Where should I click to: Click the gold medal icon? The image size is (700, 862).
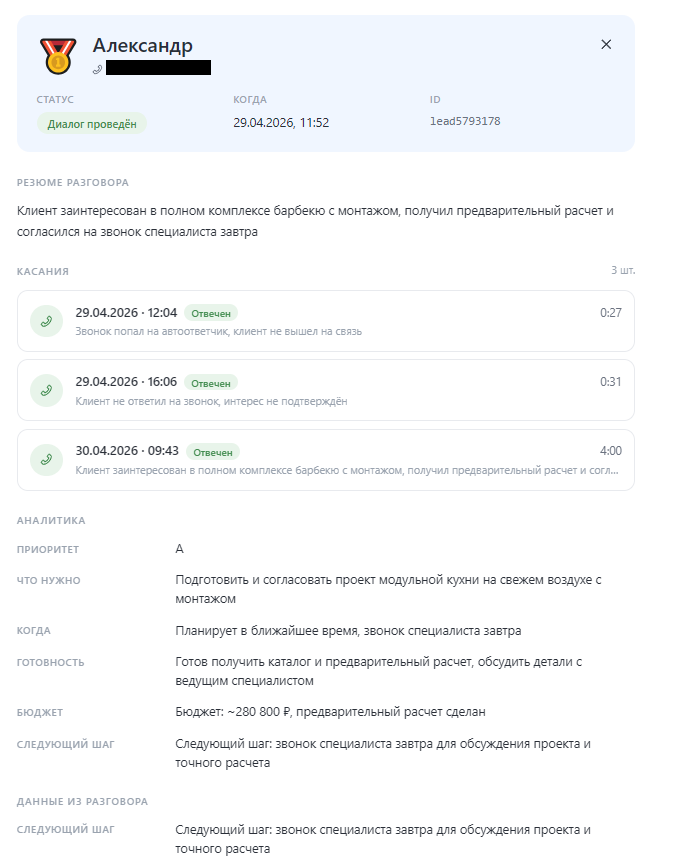pos(58,56)
